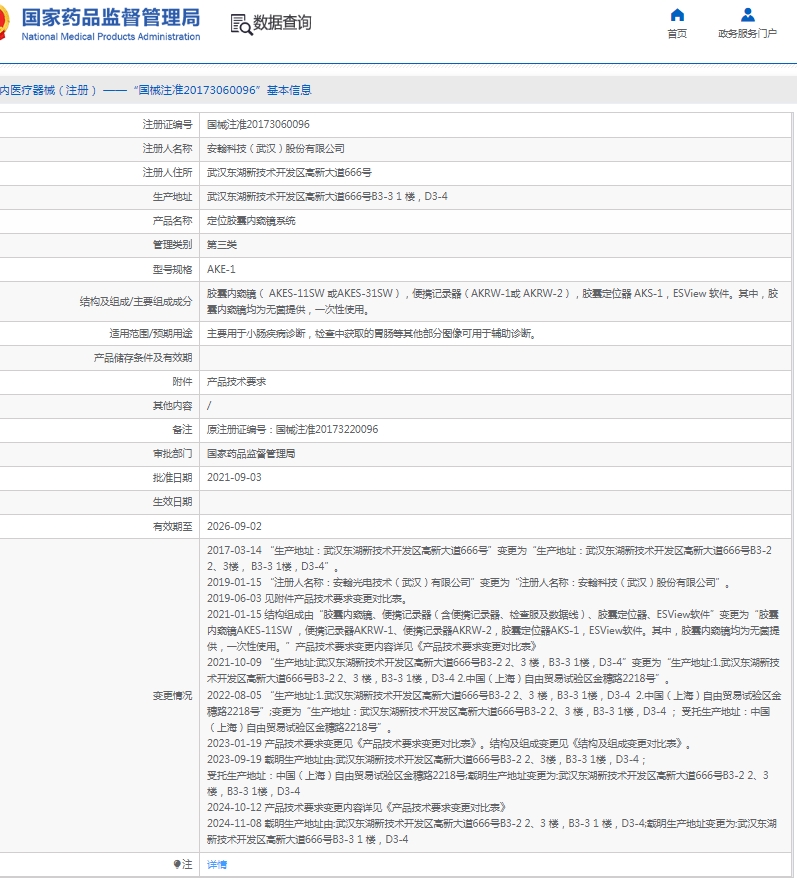Click approval department value 国家药品监督管理局

pyautogui.click(x=251, y=454)
